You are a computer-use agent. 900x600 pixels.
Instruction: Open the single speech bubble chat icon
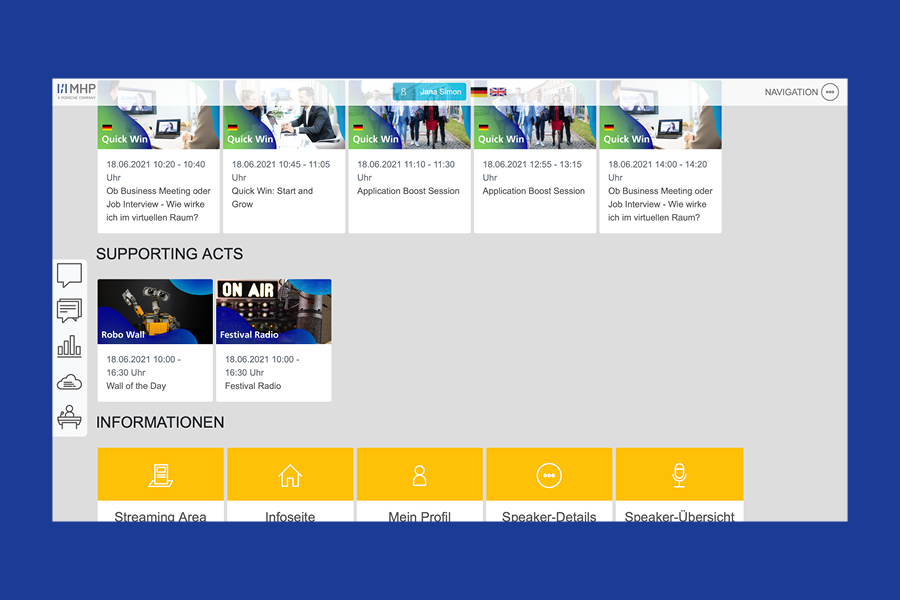(69, 275)
